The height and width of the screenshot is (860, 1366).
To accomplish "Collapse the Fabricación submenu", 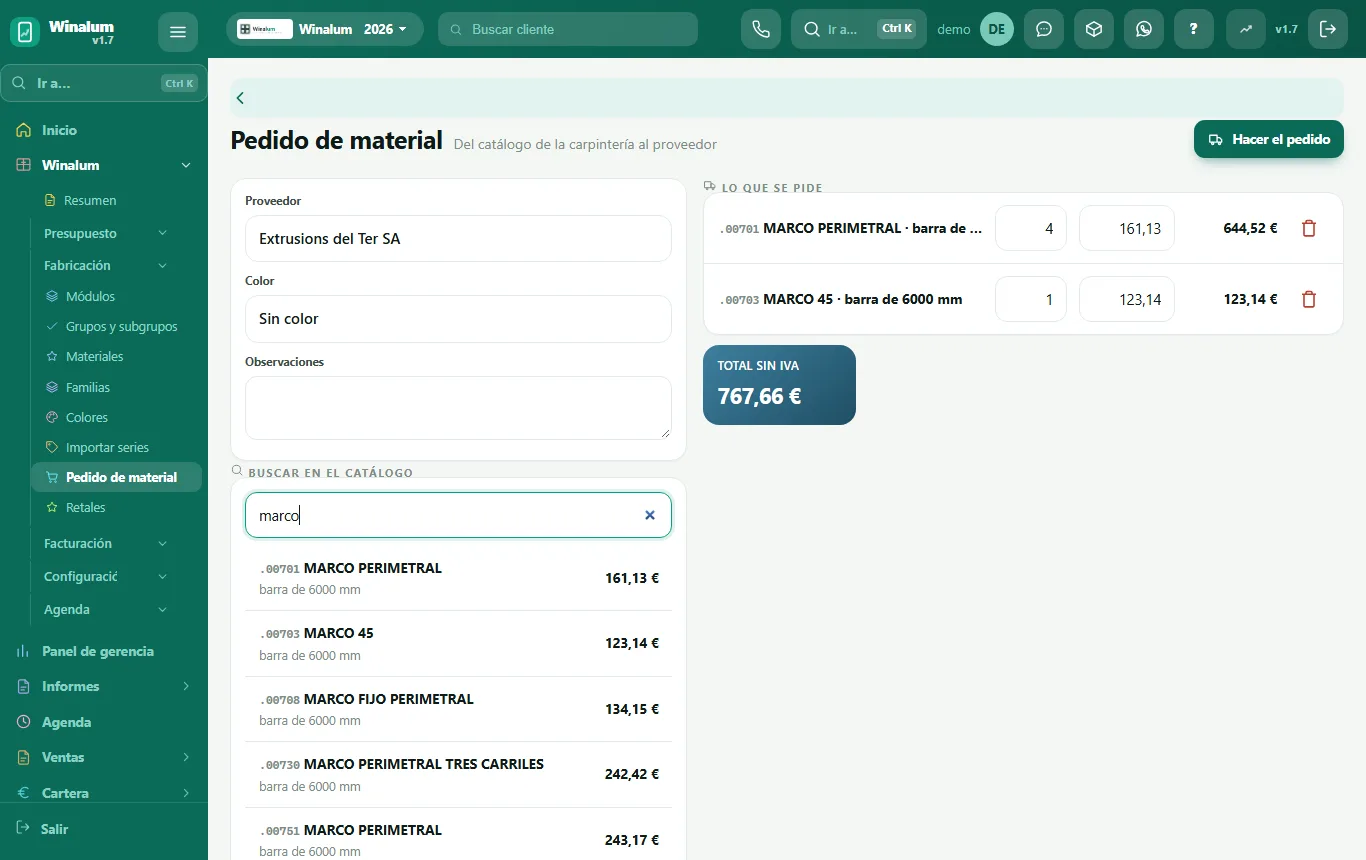I will point(163,265).
